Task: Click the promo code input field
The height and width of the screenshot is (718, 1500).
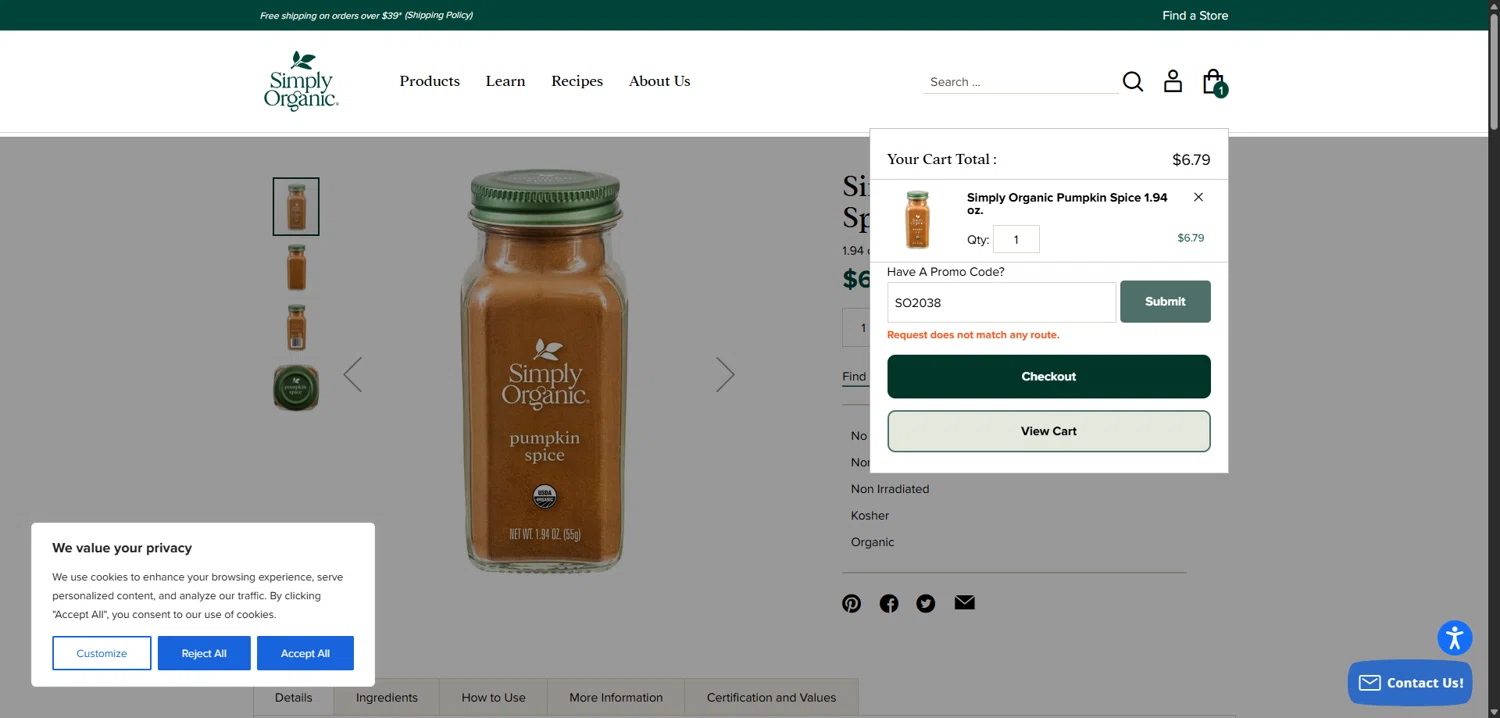Action: point(1001,302)
